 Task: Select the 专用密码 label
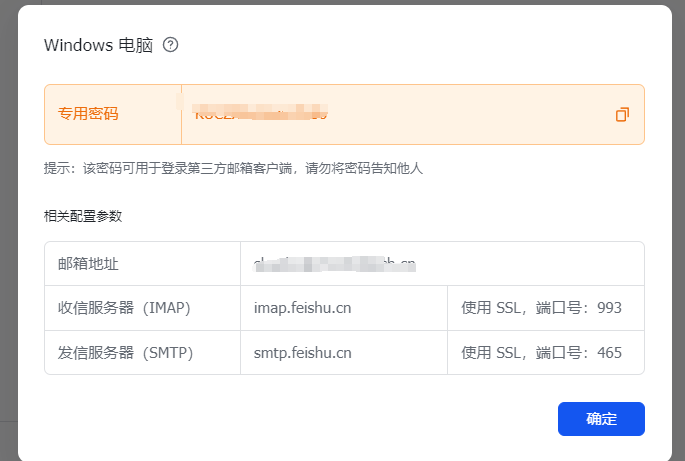click(88, 114)
